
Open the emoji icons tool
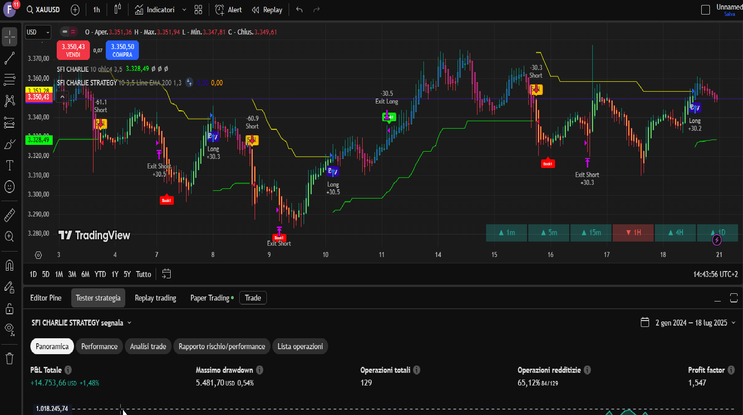click(x=9, y=187)
